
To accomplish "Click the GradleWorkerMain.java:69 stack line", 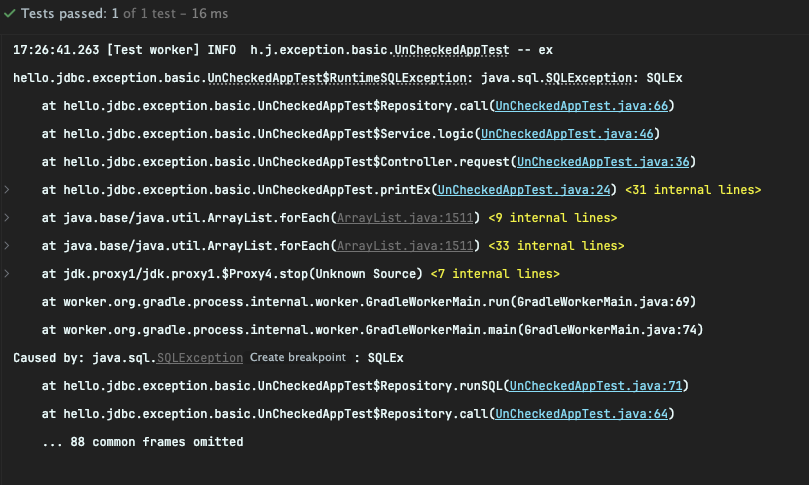I will [x=369, y=301].
